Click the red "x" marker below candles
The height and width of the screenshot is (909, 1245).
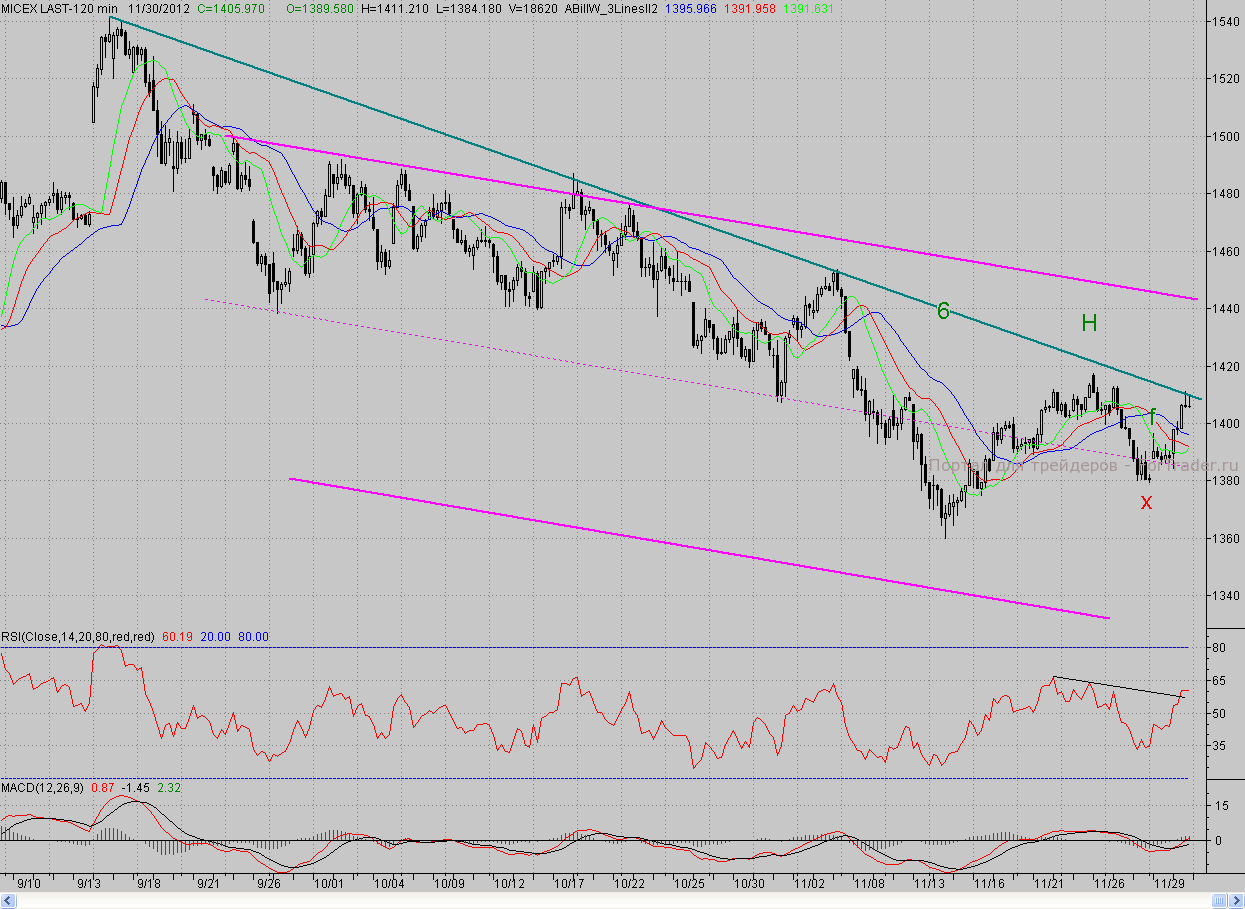[1146, 502]
